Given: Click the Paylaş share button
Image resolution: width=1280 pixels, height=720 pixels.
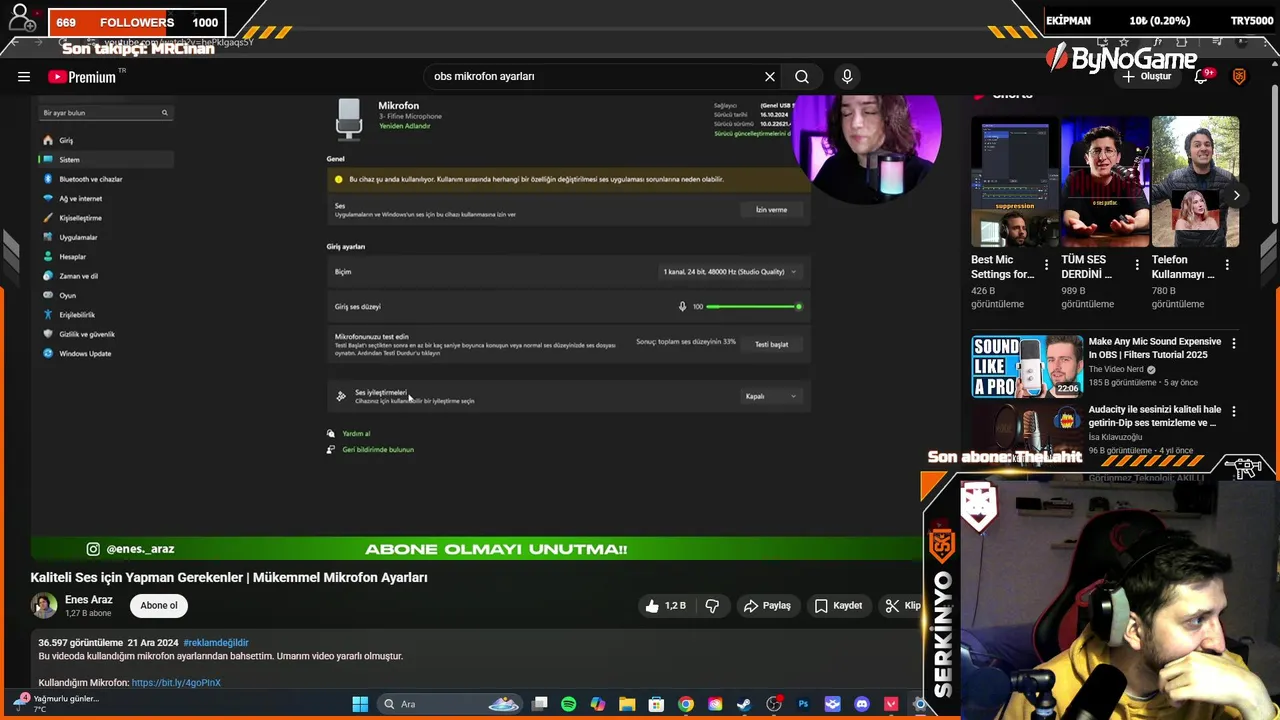Looking at the screenshot, I should (x=767, y=605).
